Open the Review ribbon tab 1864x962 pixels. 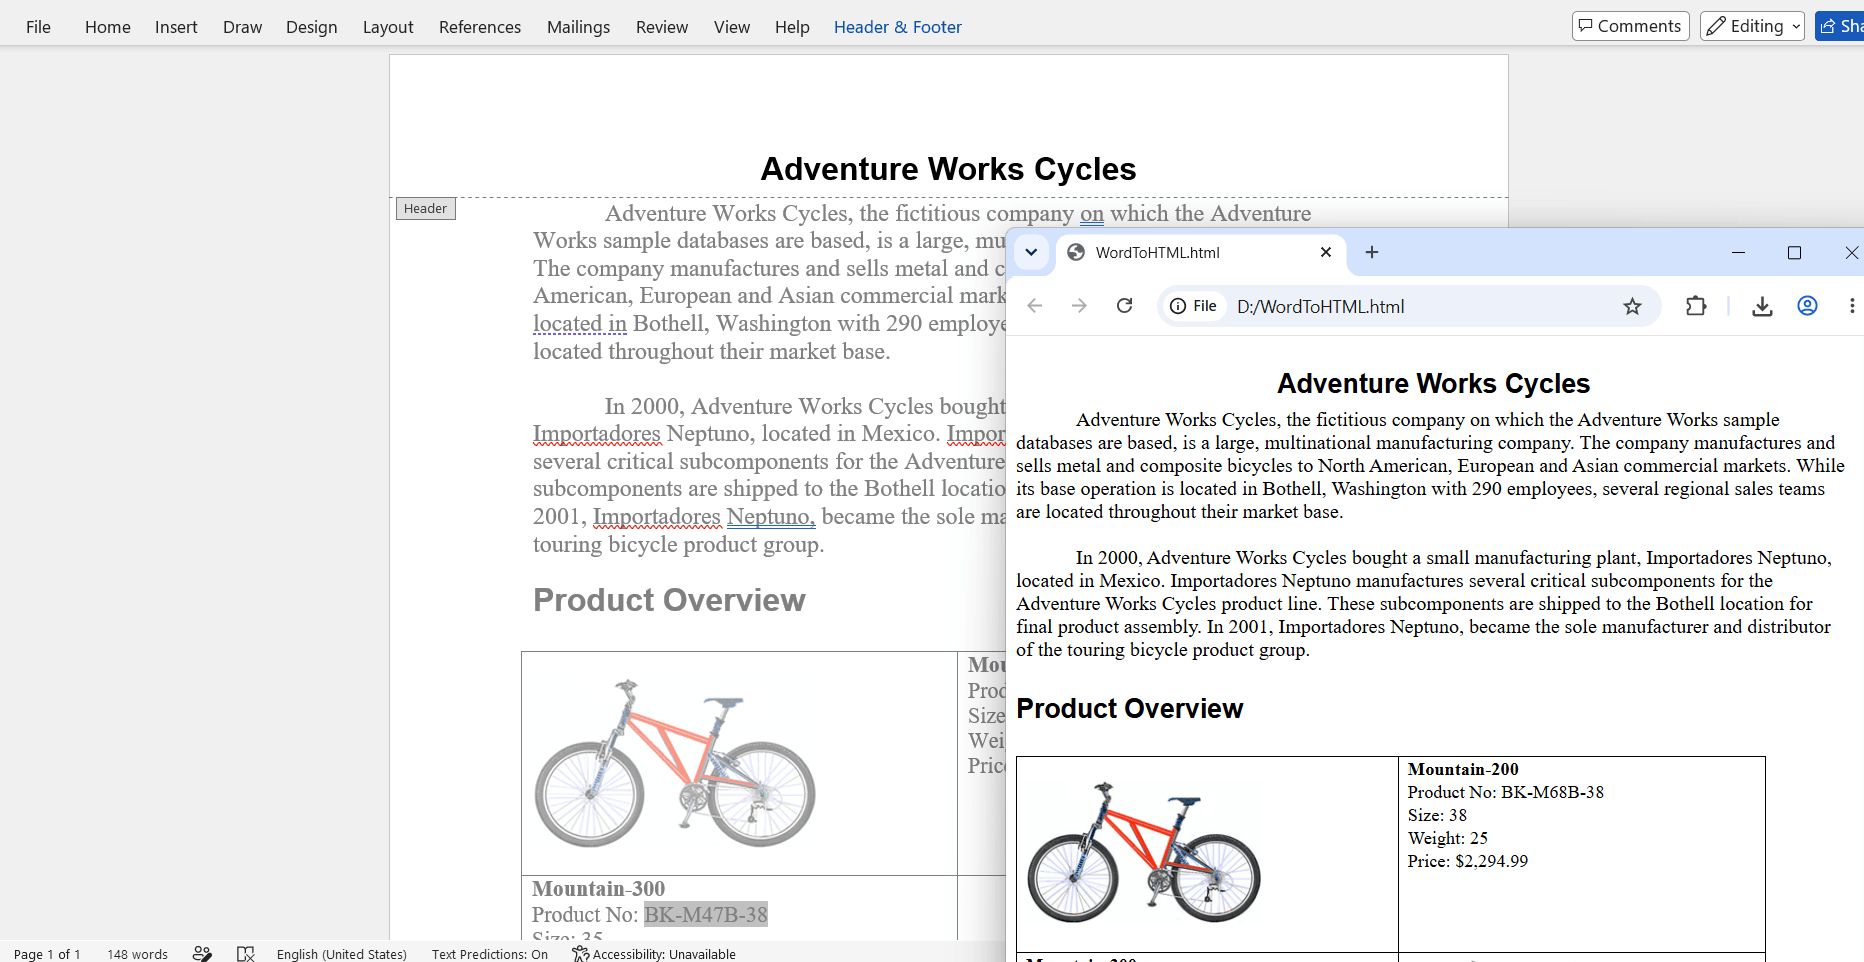point(662,27)
